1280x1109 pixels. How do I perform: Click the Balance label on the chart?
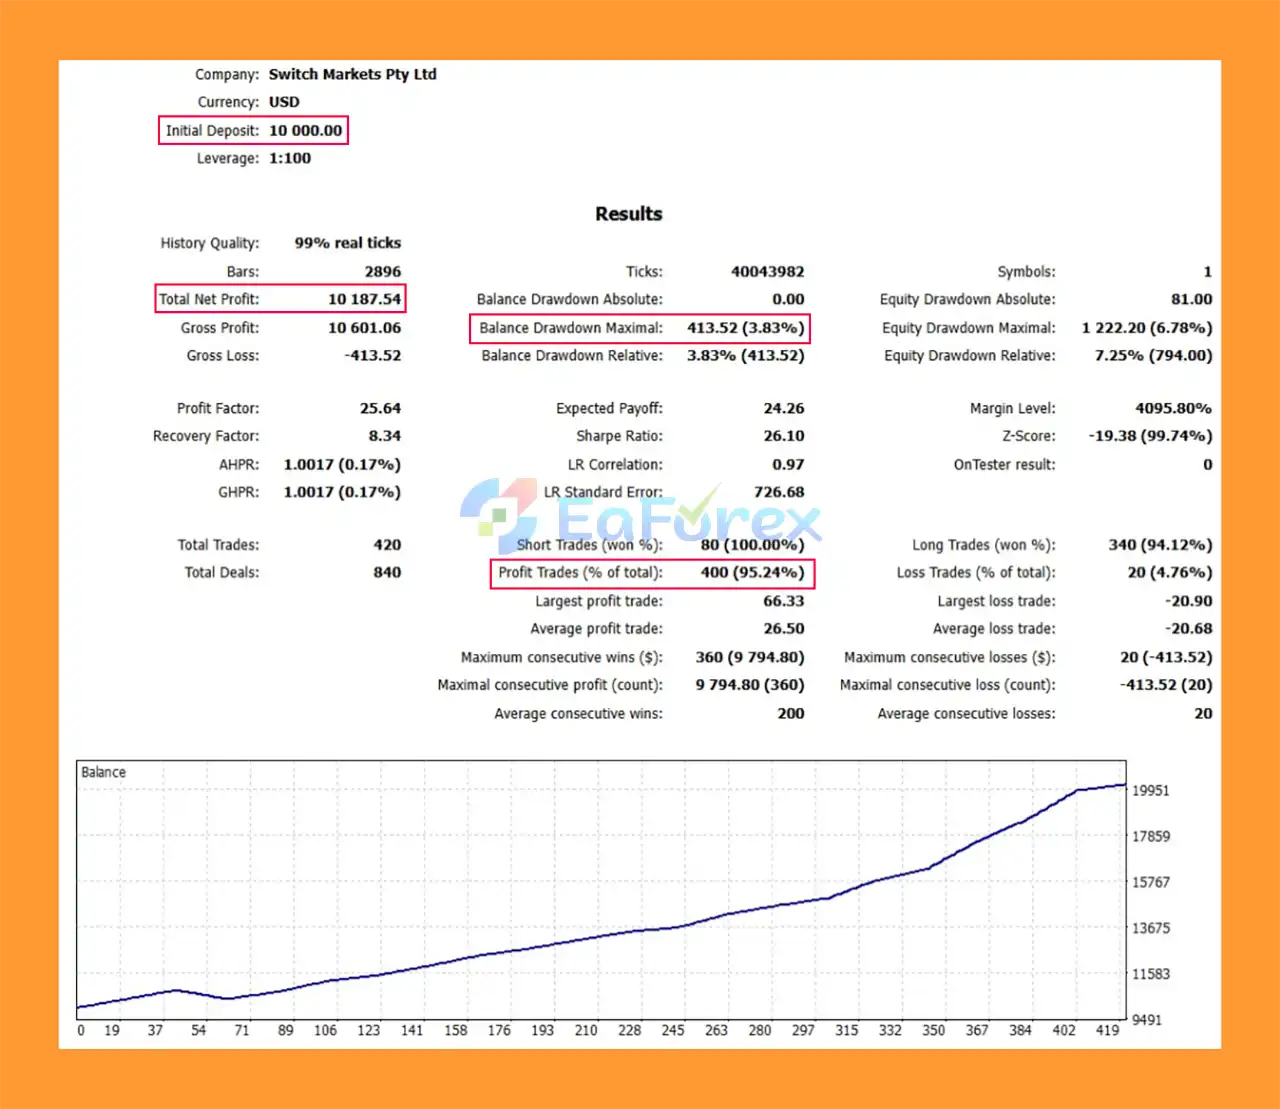(103, 772)
